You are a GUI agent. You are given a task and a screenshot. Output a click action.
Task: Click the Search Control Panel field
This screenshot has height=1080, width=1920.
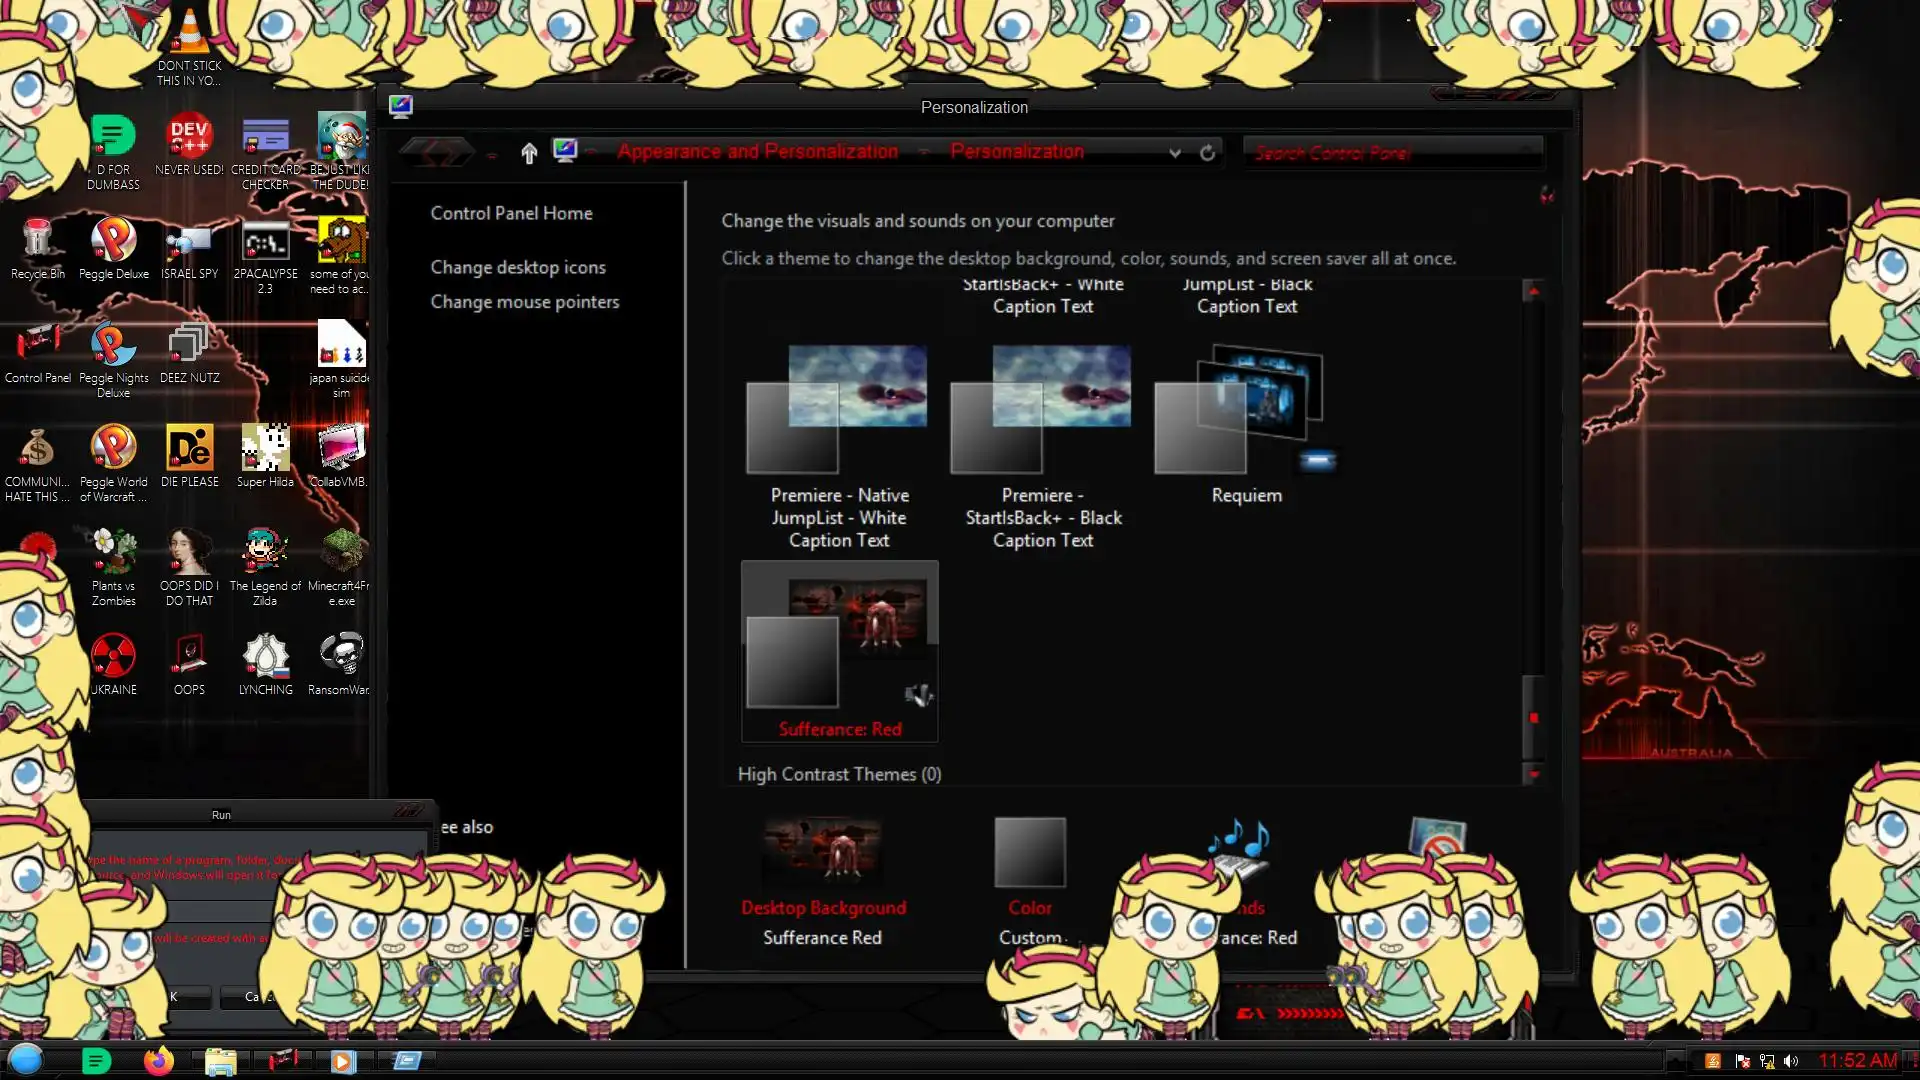click(x=1390, y=152)
